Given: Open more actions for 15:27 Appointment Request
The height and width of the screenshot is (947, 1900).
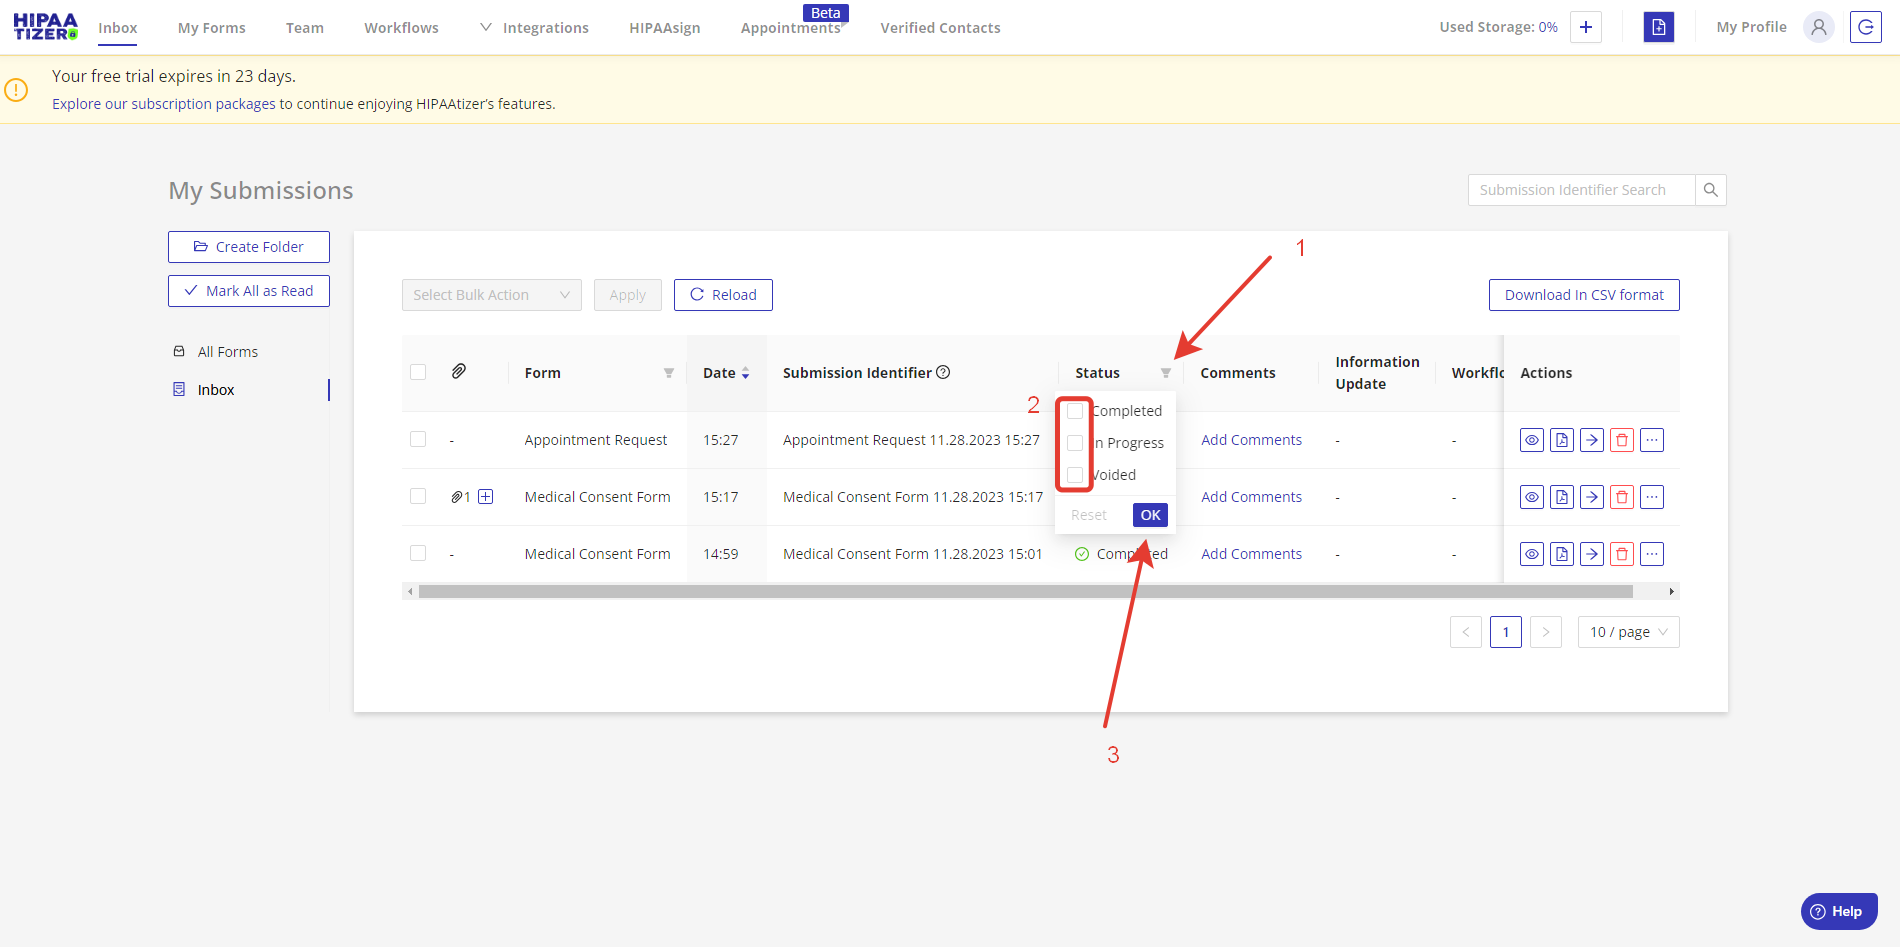Looking at the screenshot, I should [x=1652, y=440].
